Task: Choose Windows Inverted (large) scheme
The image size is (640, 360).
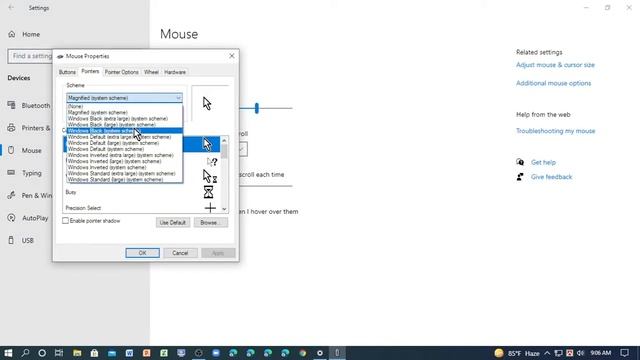Action: coord(124,162)
